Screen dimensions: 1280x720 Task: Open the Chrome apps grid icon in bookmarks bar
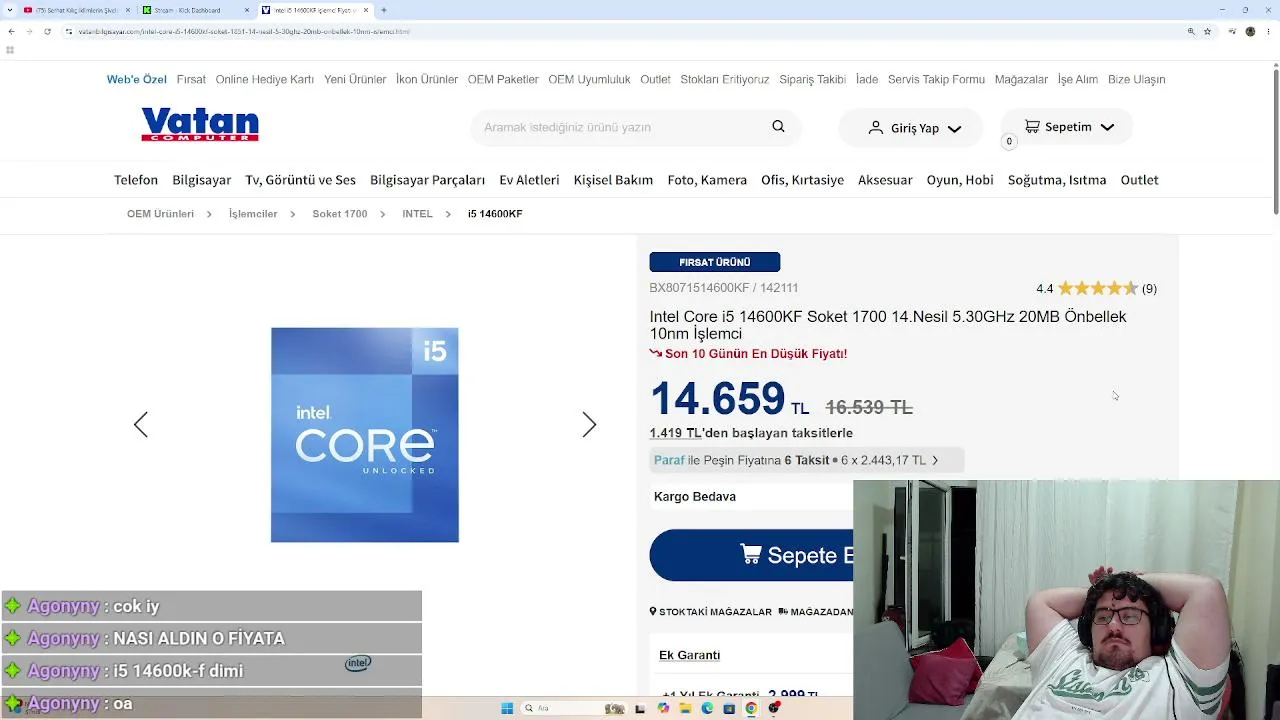tap(10, 50)
